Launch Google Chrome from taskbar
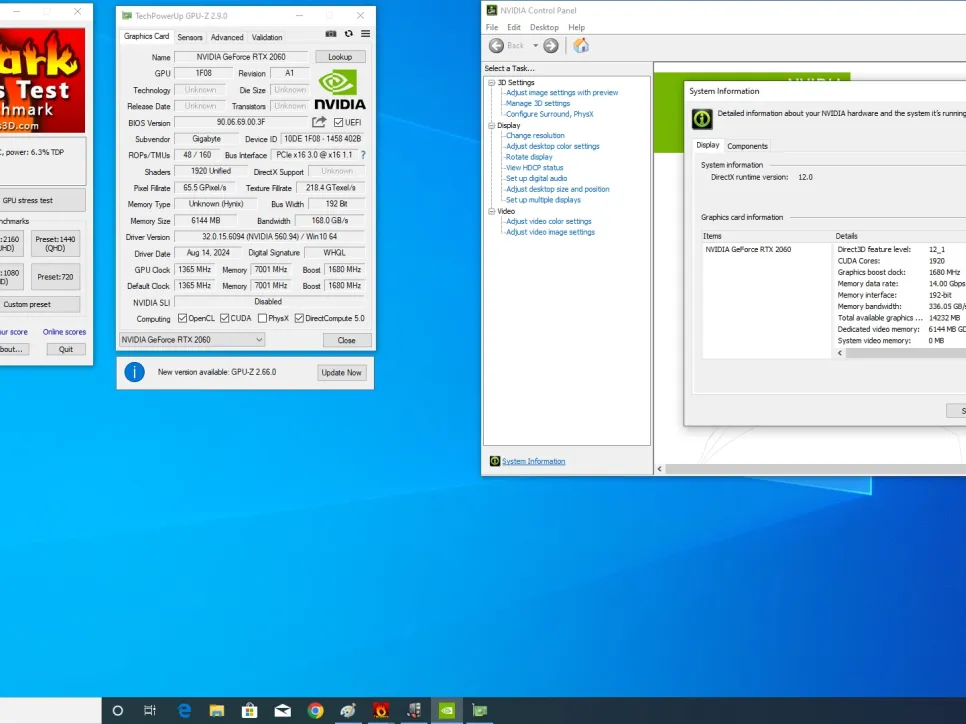 [315, 710]
